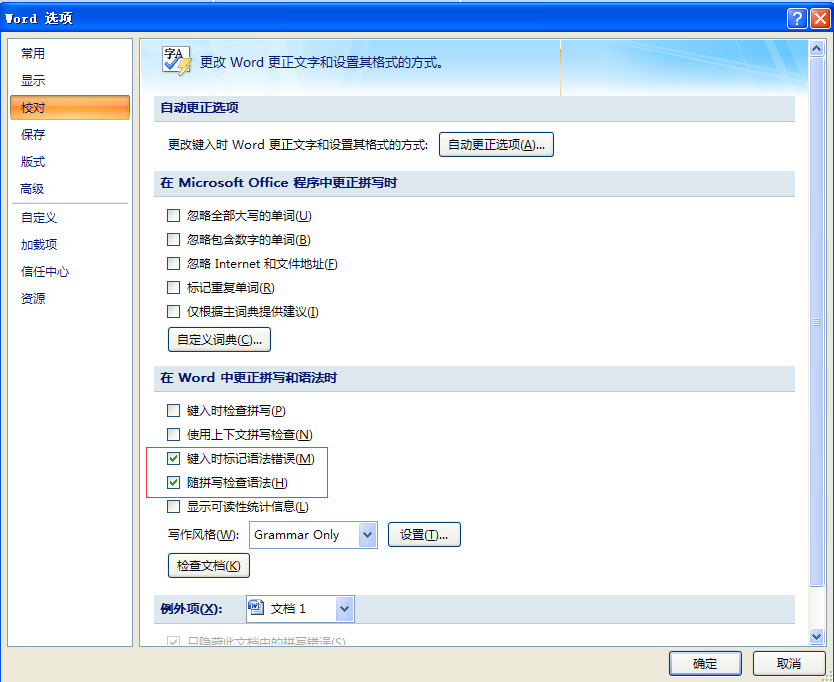
Task: Click the Word document icon in exceptions dropdown
Action: [x=256, y=607]
